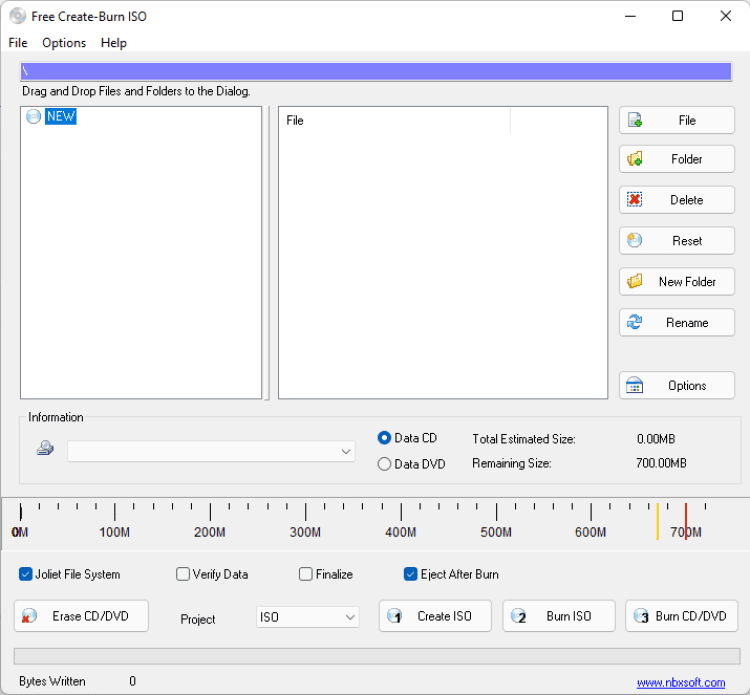This screenshot has width=750, height=695.
Task: Click the add File icon with green plus
Action: pos(635,120)
